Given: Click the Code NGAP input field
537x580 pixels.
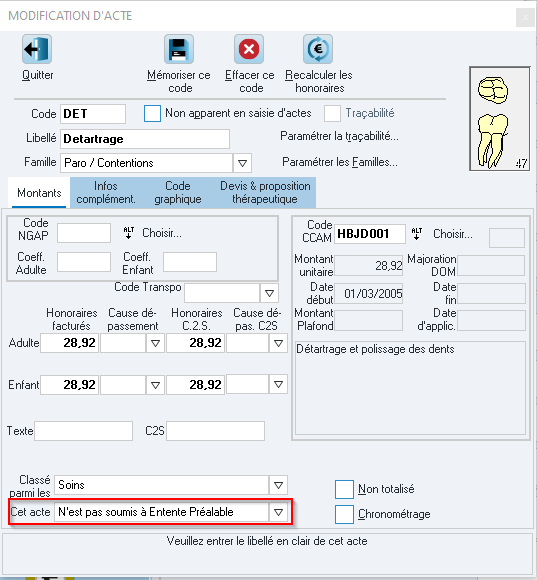Looking at the screenshot, I should 84,233.
